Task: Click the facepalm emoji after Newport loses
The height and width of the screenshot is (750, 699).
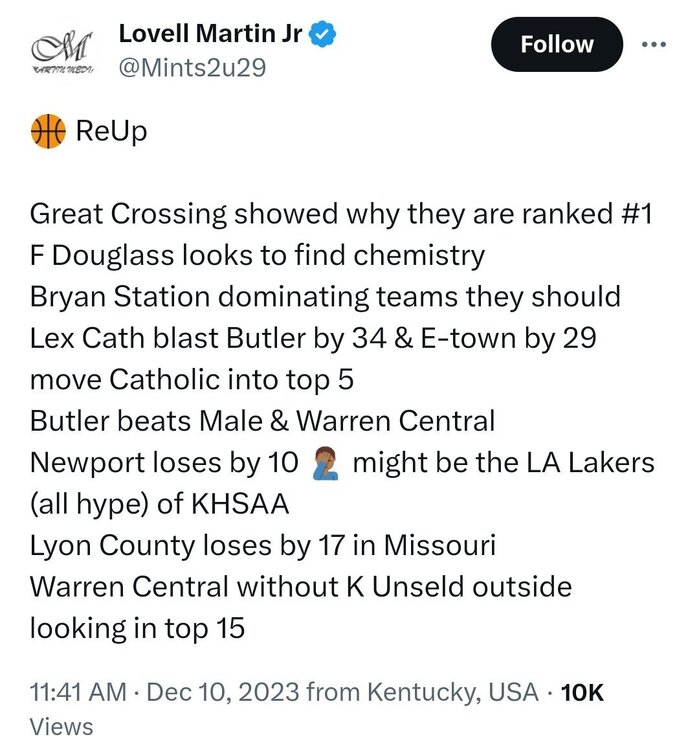Action: 325,463
